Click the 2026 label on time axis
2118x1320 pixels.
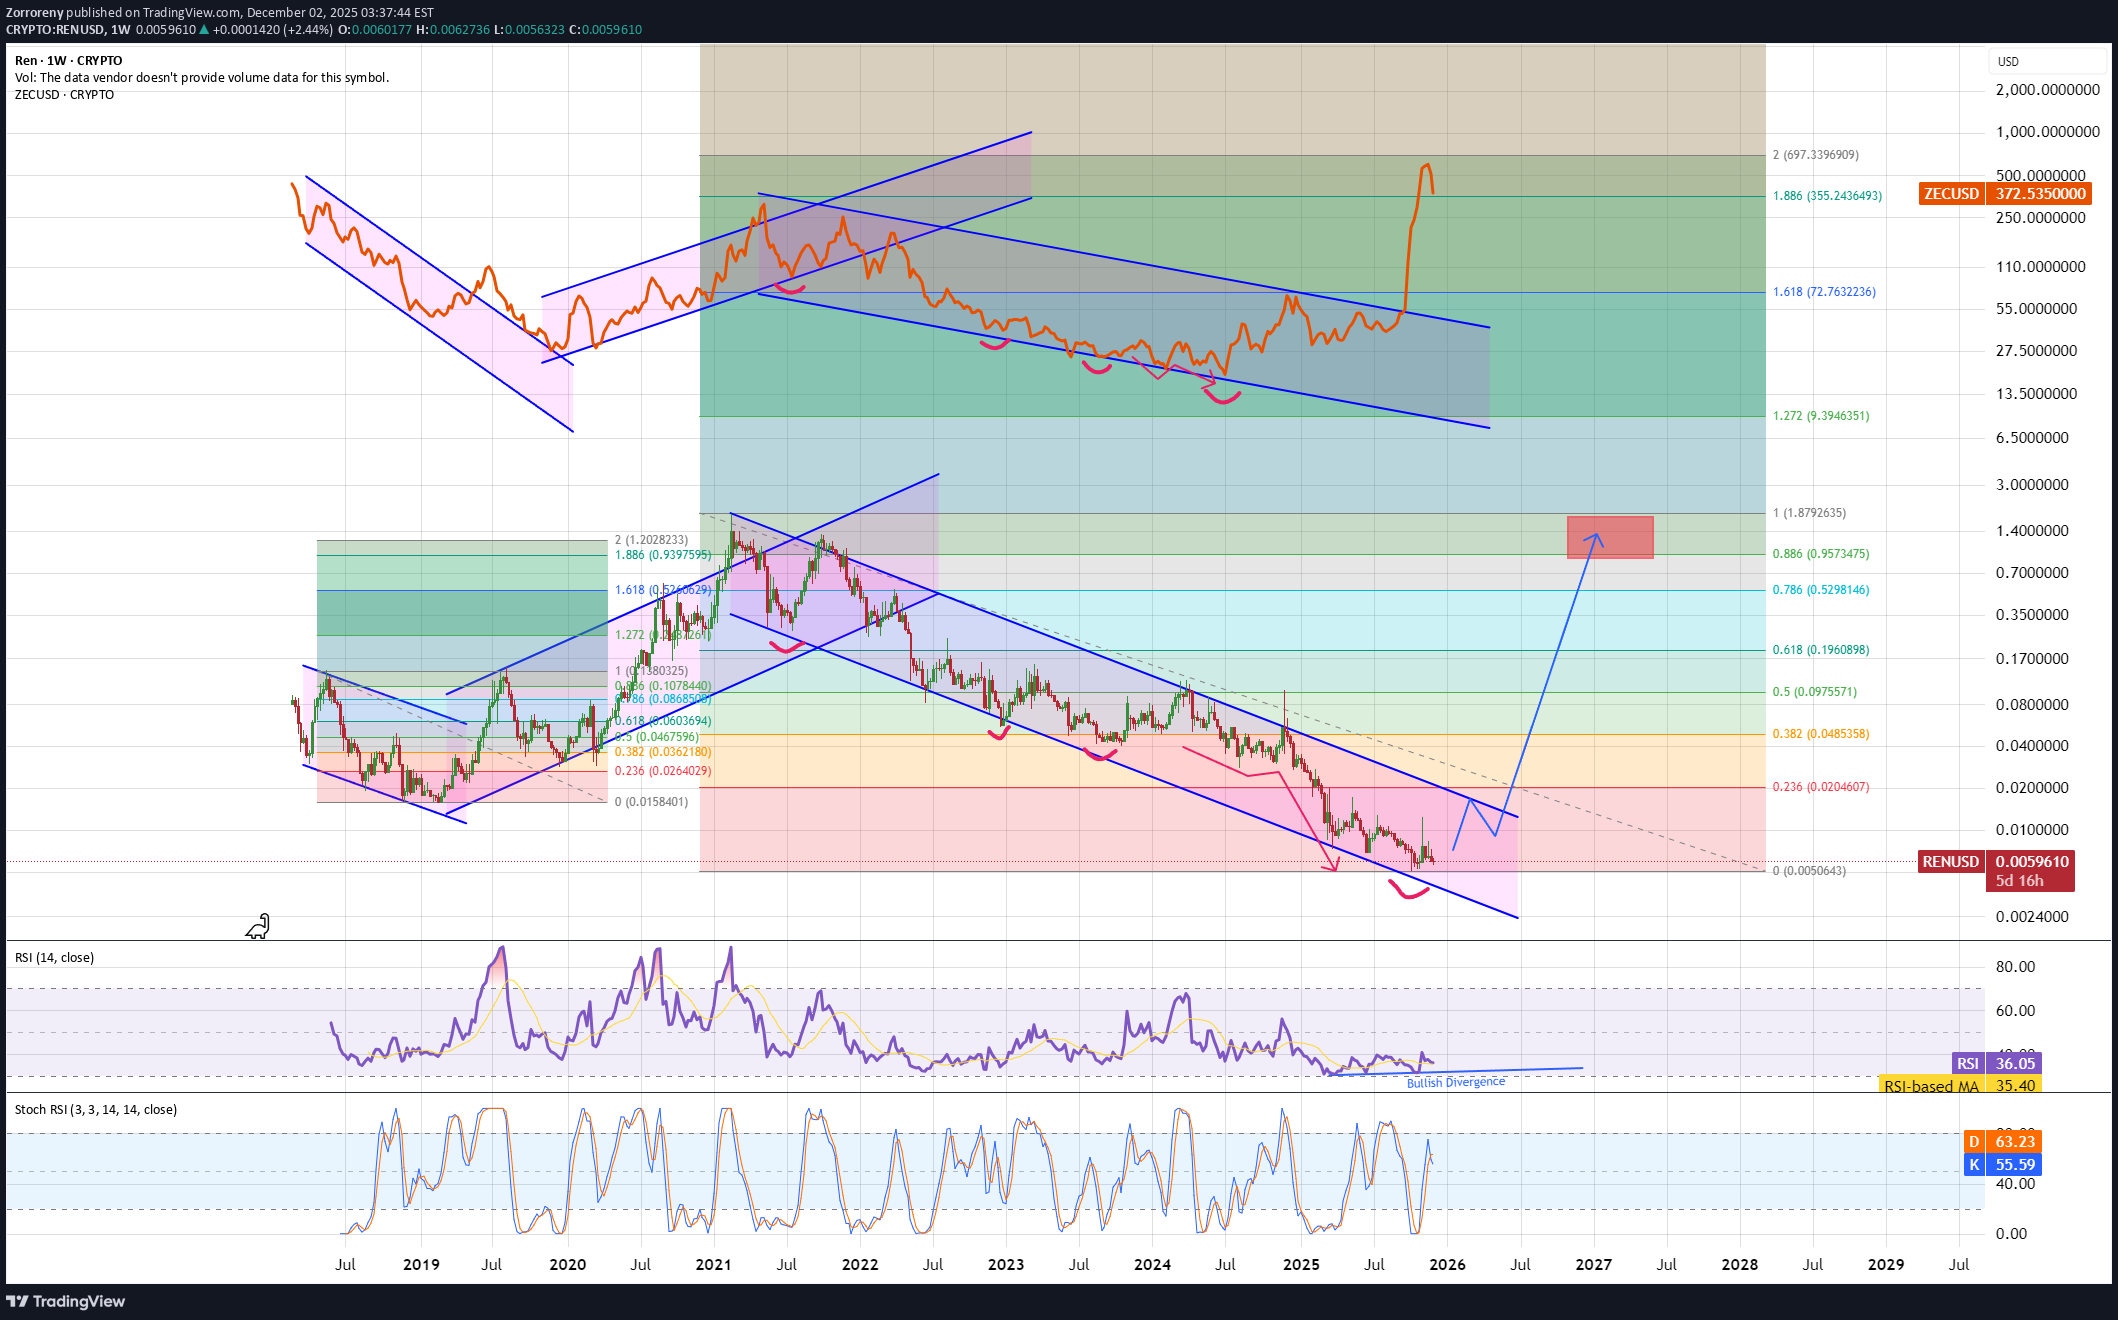pyautogui.click(x=1447, y=1265)
